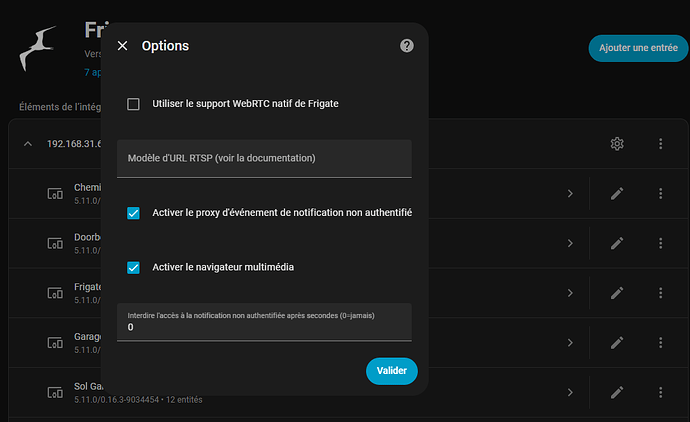Expand Doorbell row with right chevron
690x422 pixels.
pos(570,243)
